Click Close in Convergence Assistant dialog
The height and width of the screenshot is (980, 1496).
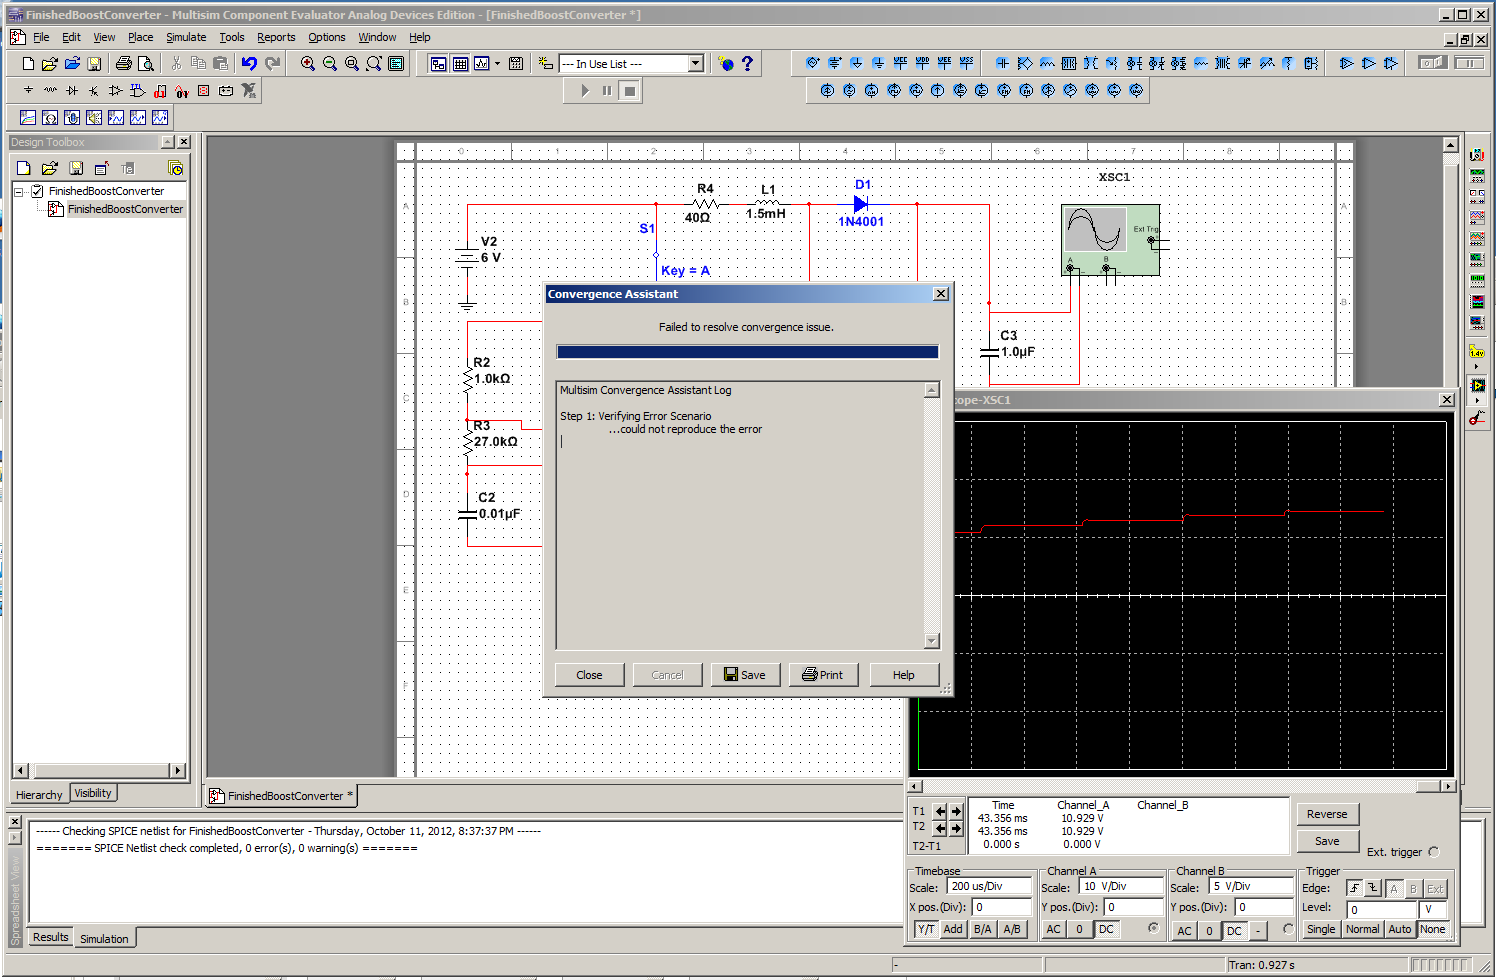coord(589,675)
